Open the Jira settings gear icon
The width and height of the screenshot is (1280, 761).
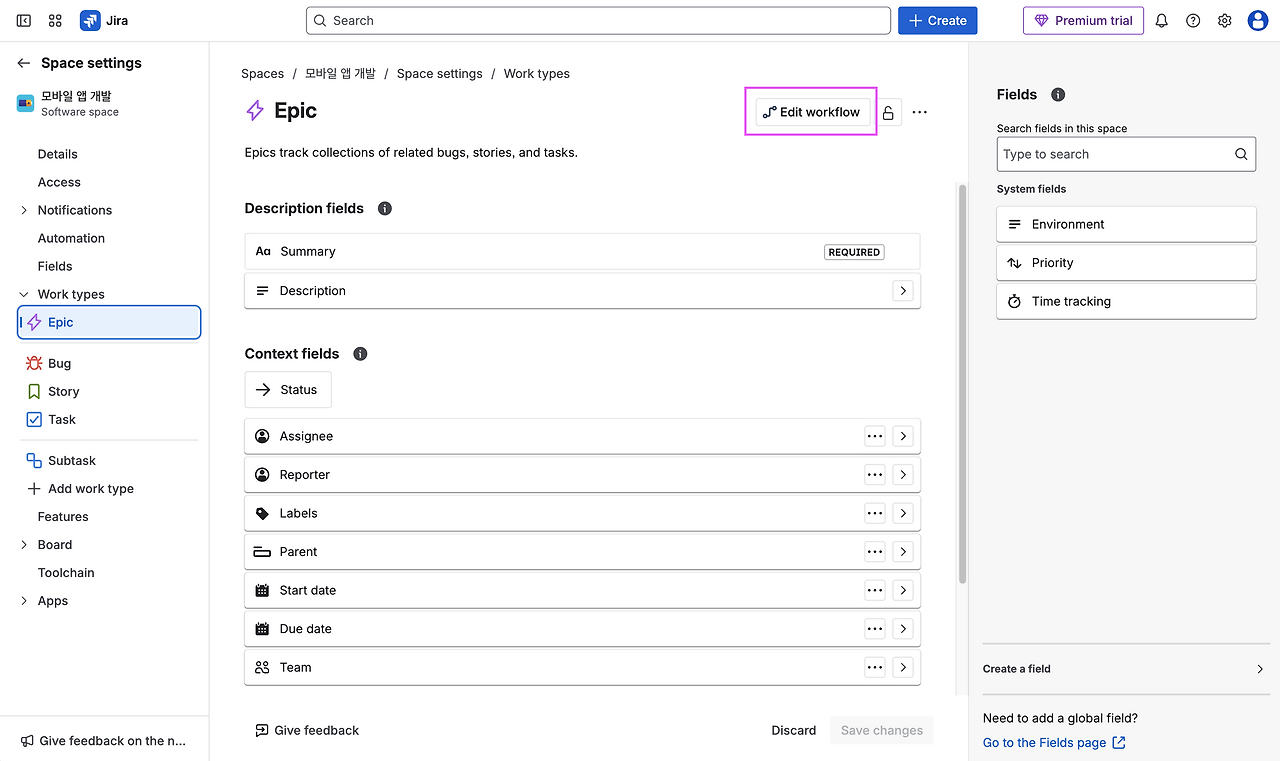tap(1225, 21)
